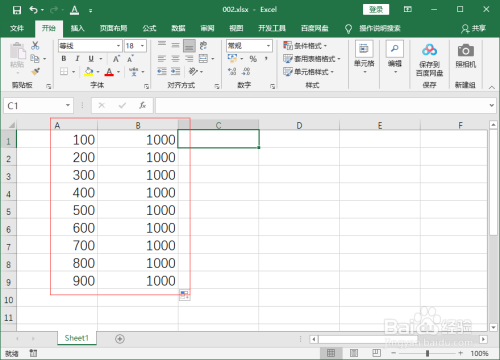Click Save to Baidu Netdisk button
Viewport: 500px width, 360px height.
(x=429, y=60)
